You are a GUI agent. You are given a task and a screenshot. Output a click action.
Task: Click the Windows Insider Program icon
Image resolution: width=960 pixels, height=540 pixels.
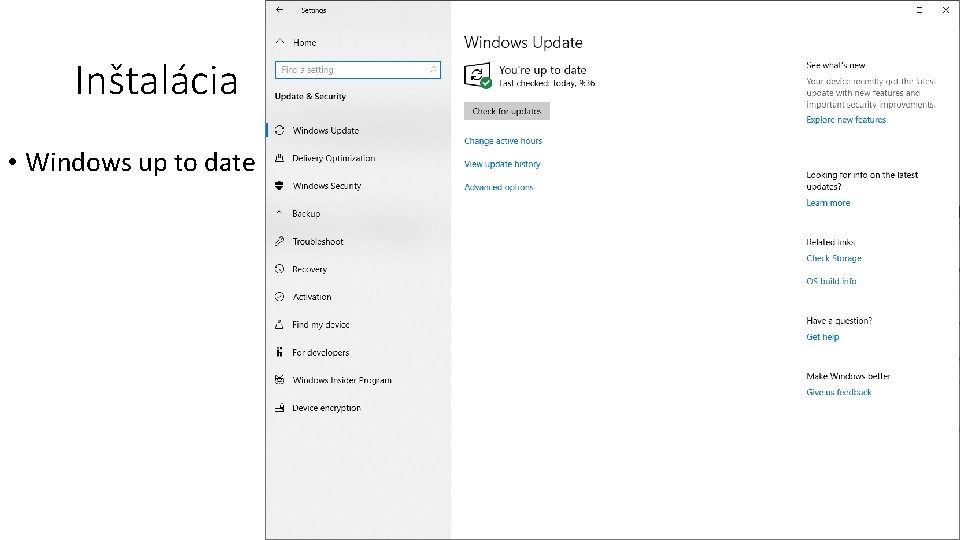[280, 380]
